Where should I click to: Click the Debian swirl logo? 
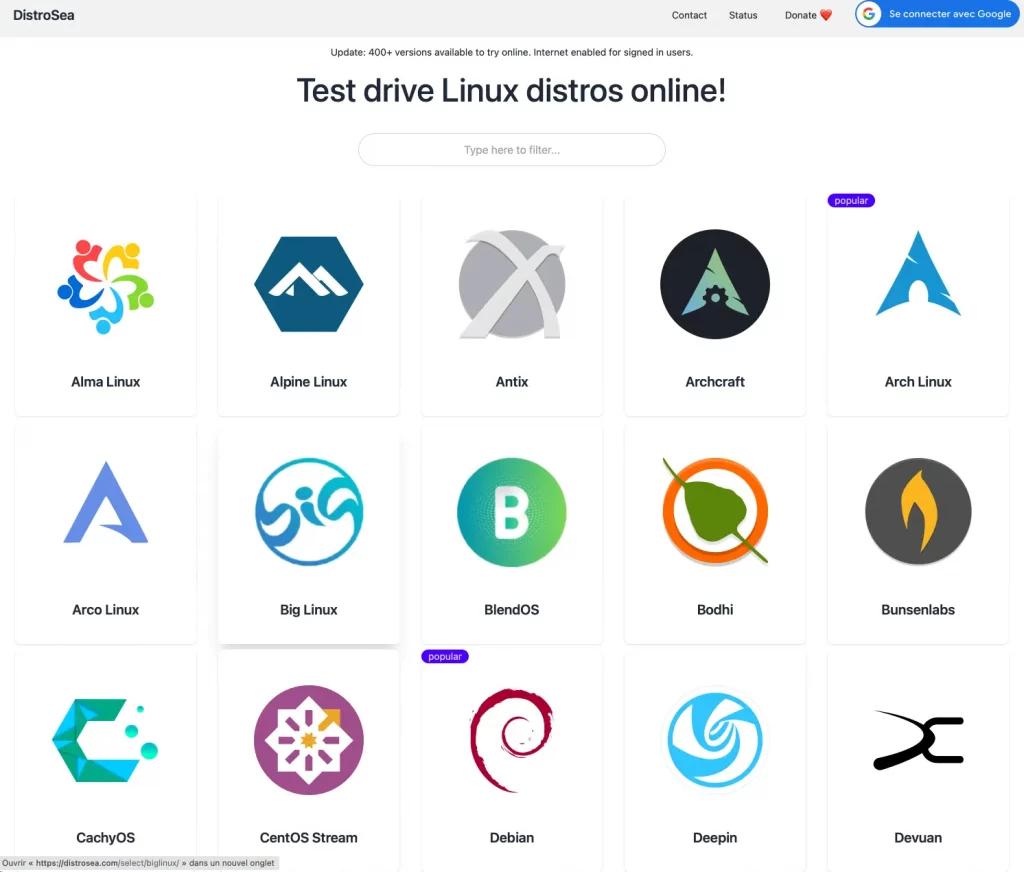(511, 740)
